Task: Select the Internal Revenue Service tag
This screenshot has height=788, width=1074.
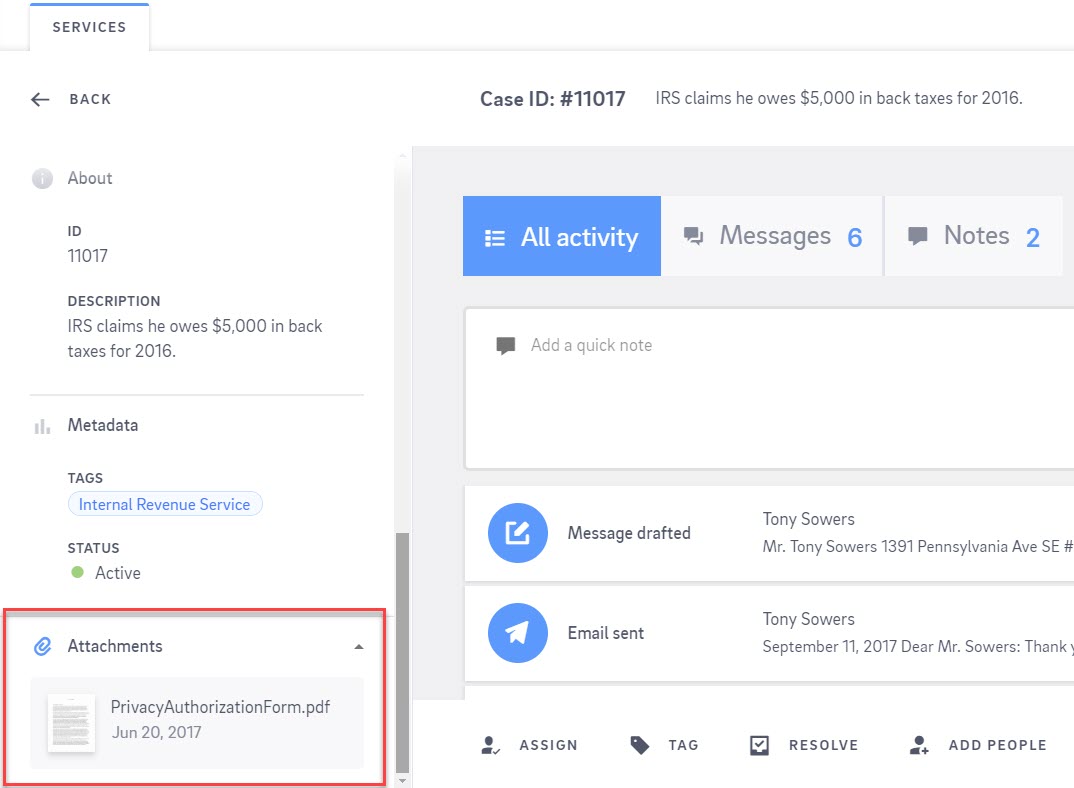Action: click(x=164, y=504)
